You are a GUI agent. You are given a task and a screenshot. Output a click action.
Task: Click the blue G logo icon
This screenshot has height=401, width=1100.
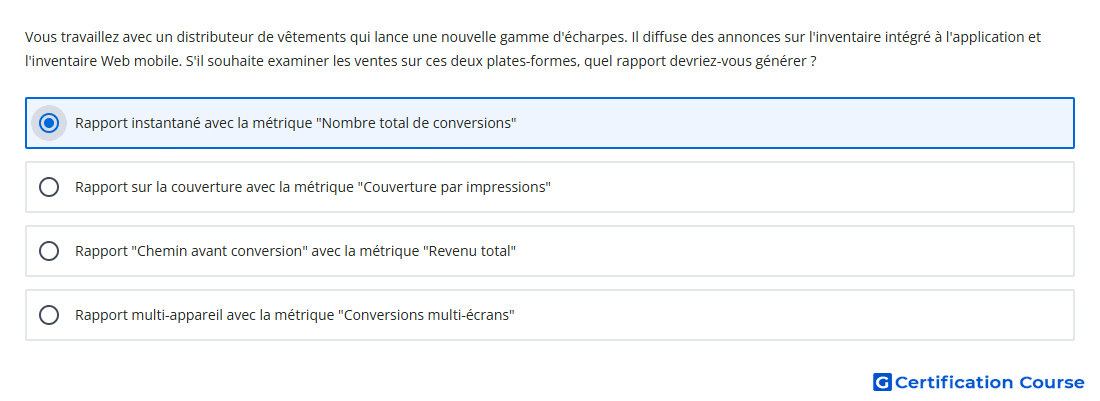(882, 382)
